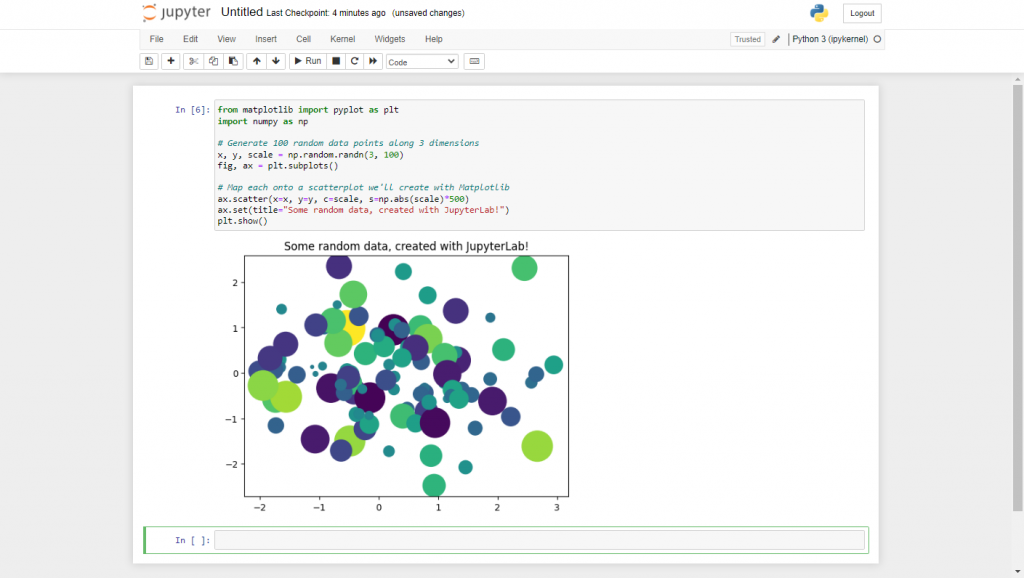Viewport: 1024px width, 578px height.
Task: Save the notebook via the save icon
Action: [x=148, y=61]
